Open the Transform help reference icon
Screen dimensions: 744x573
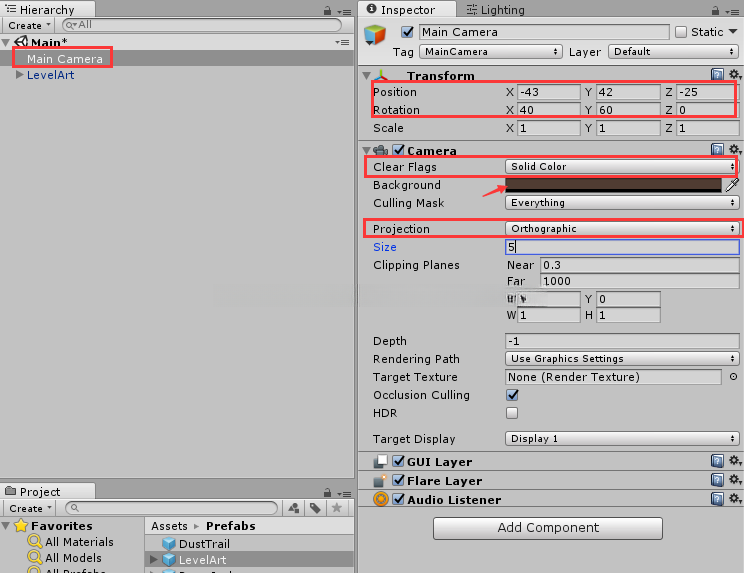[x=717, y=74]
